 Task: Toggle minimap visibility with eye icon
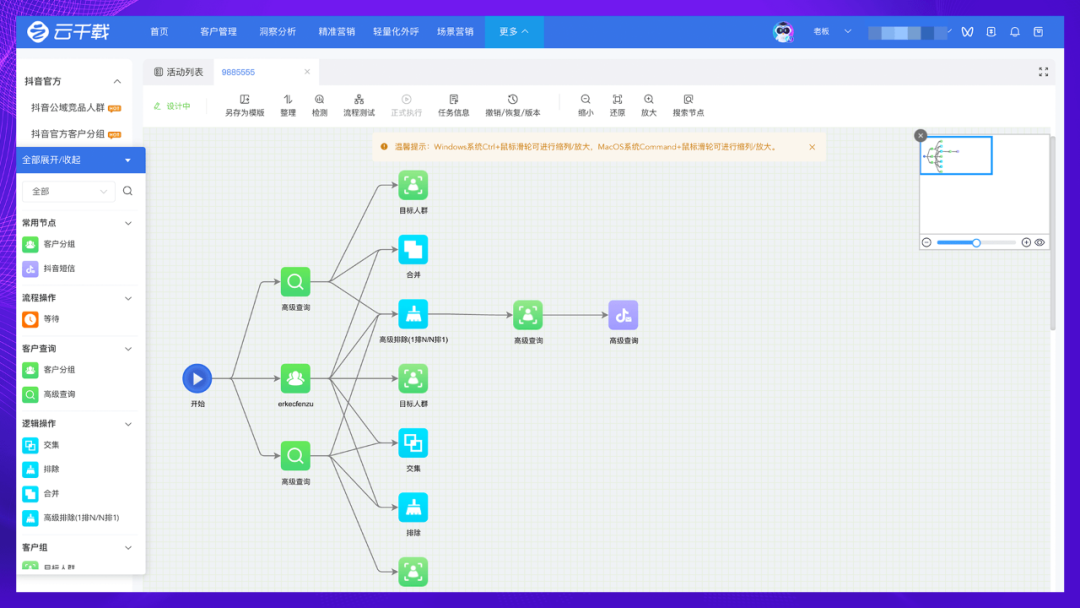[1040, 242]
